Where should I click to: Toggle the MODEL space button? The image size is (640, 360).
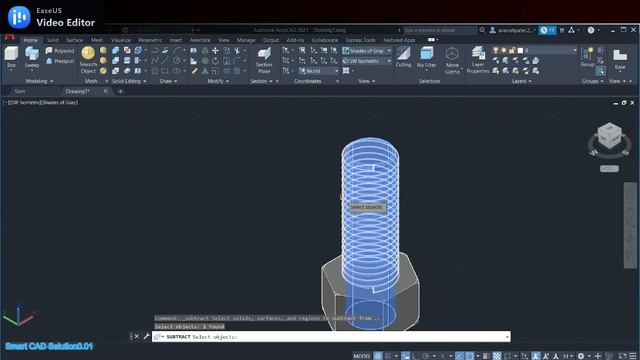[x=362, y=356]
